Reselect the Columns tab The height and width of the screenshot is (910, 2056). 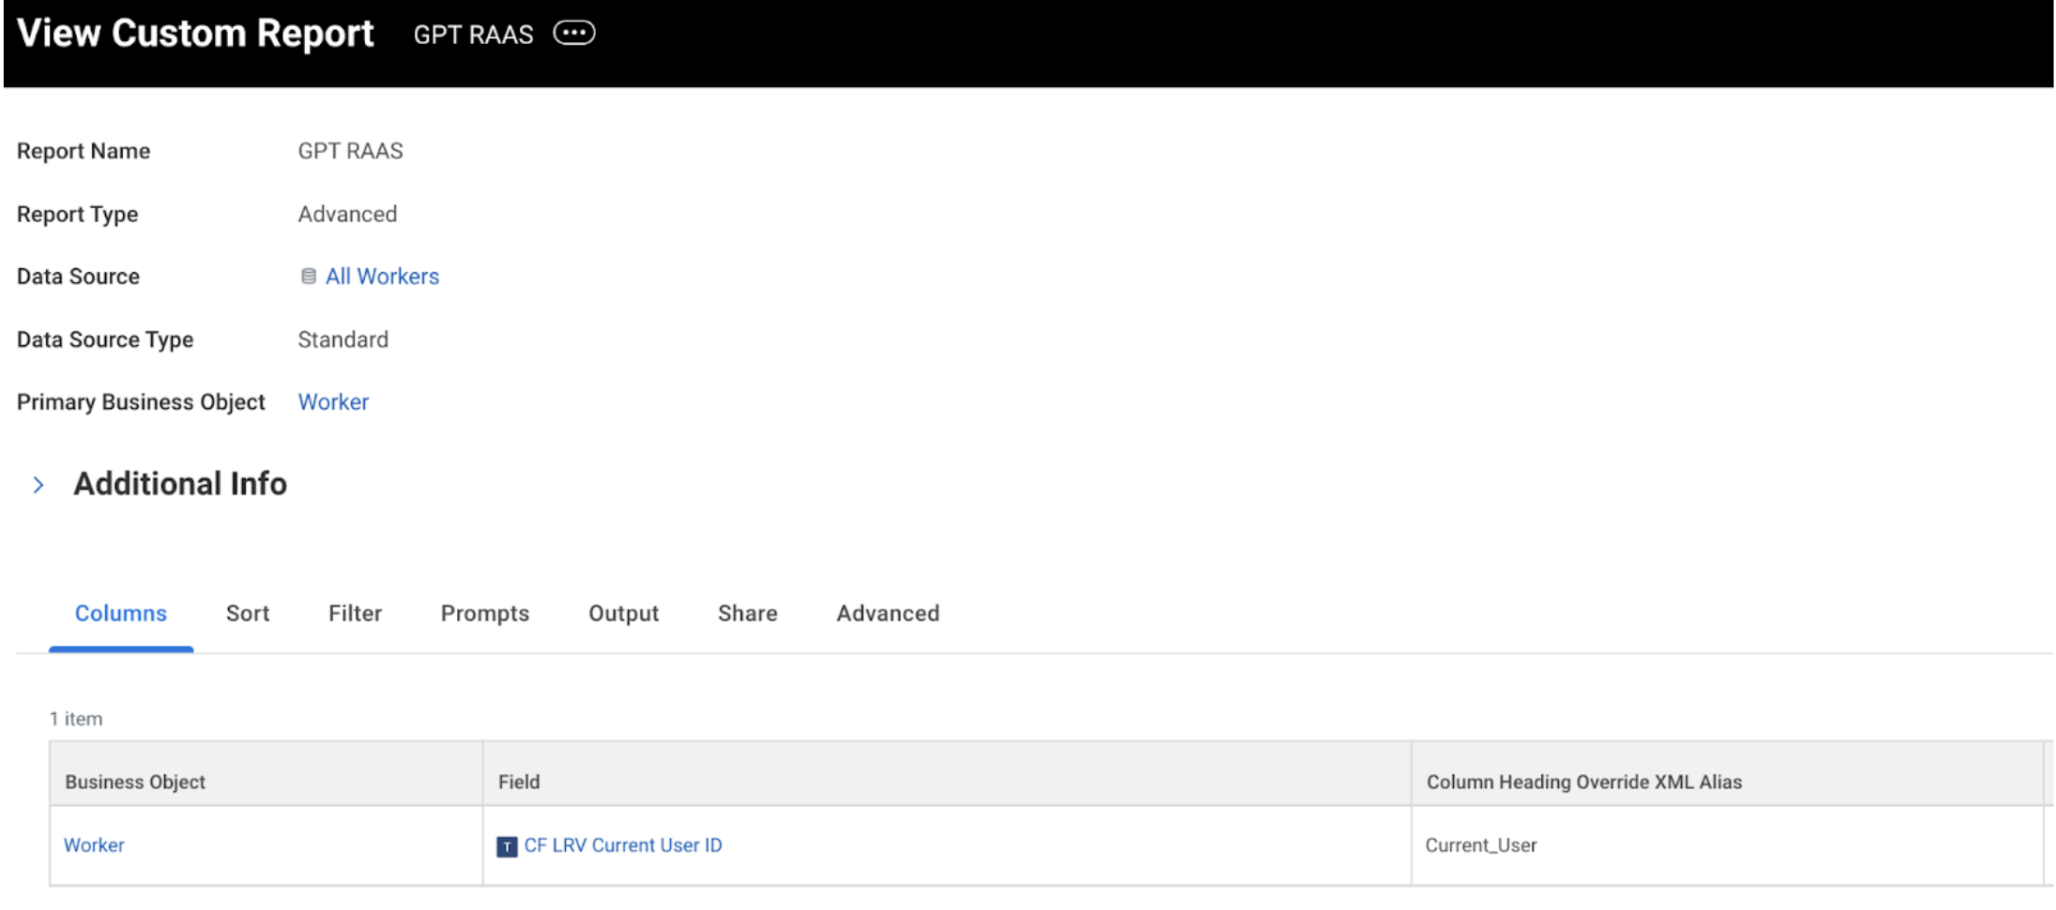tap(120, 613)
